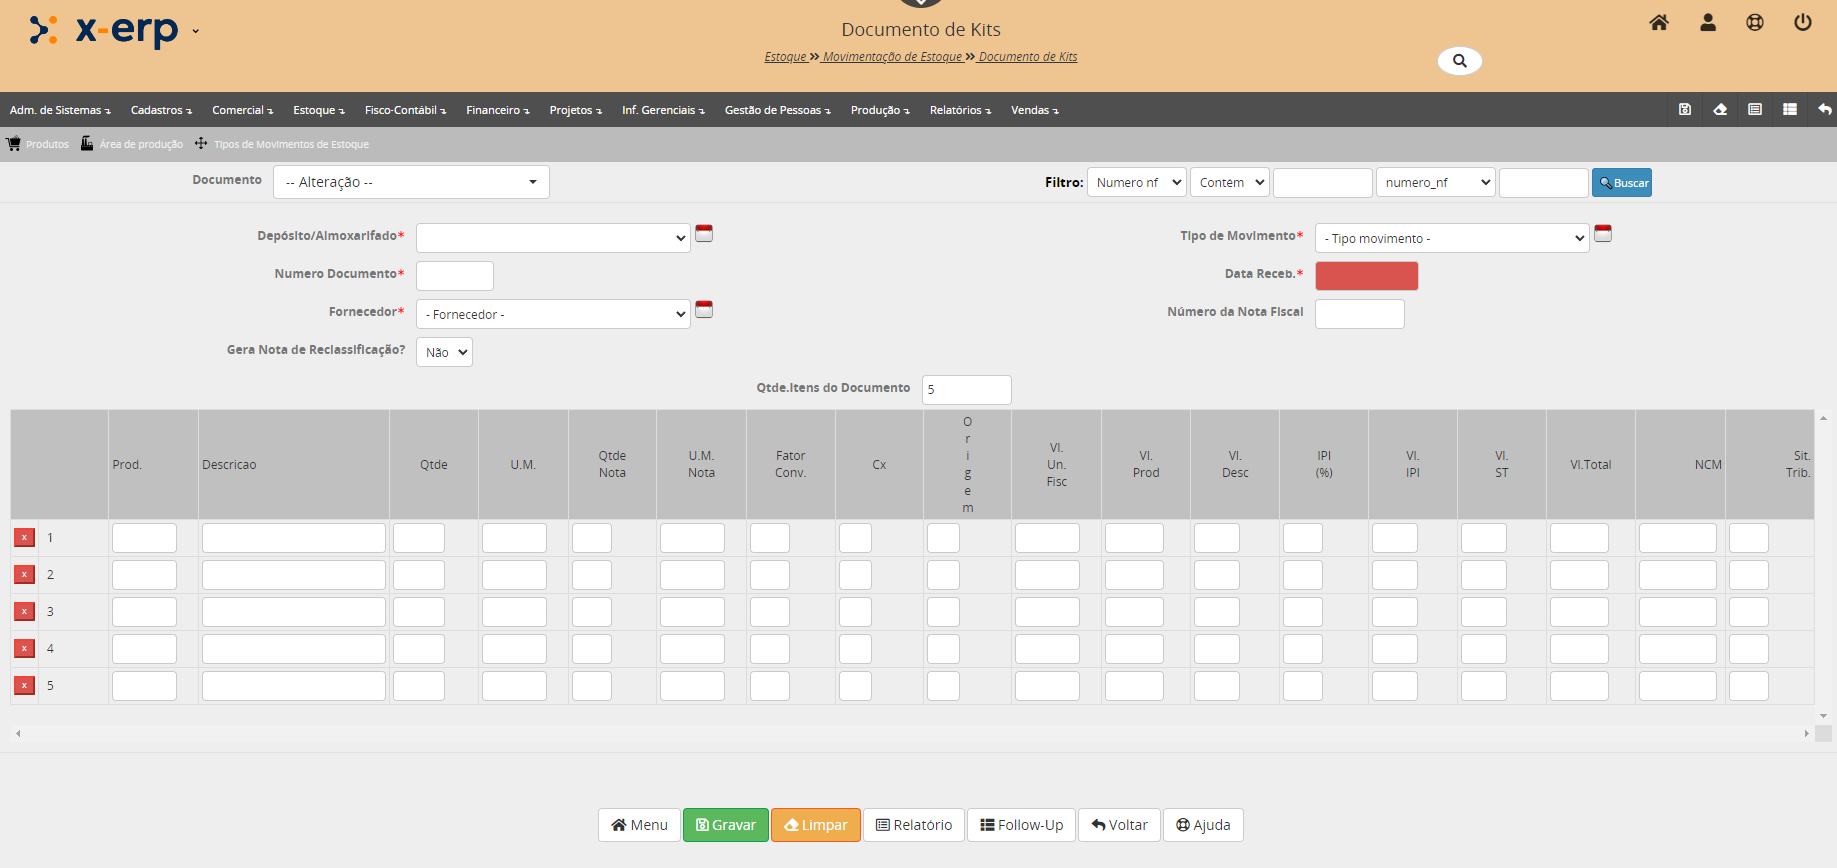
Task: Expand the Documento Alteração dropdown
Action: click(x=411, y=182)
